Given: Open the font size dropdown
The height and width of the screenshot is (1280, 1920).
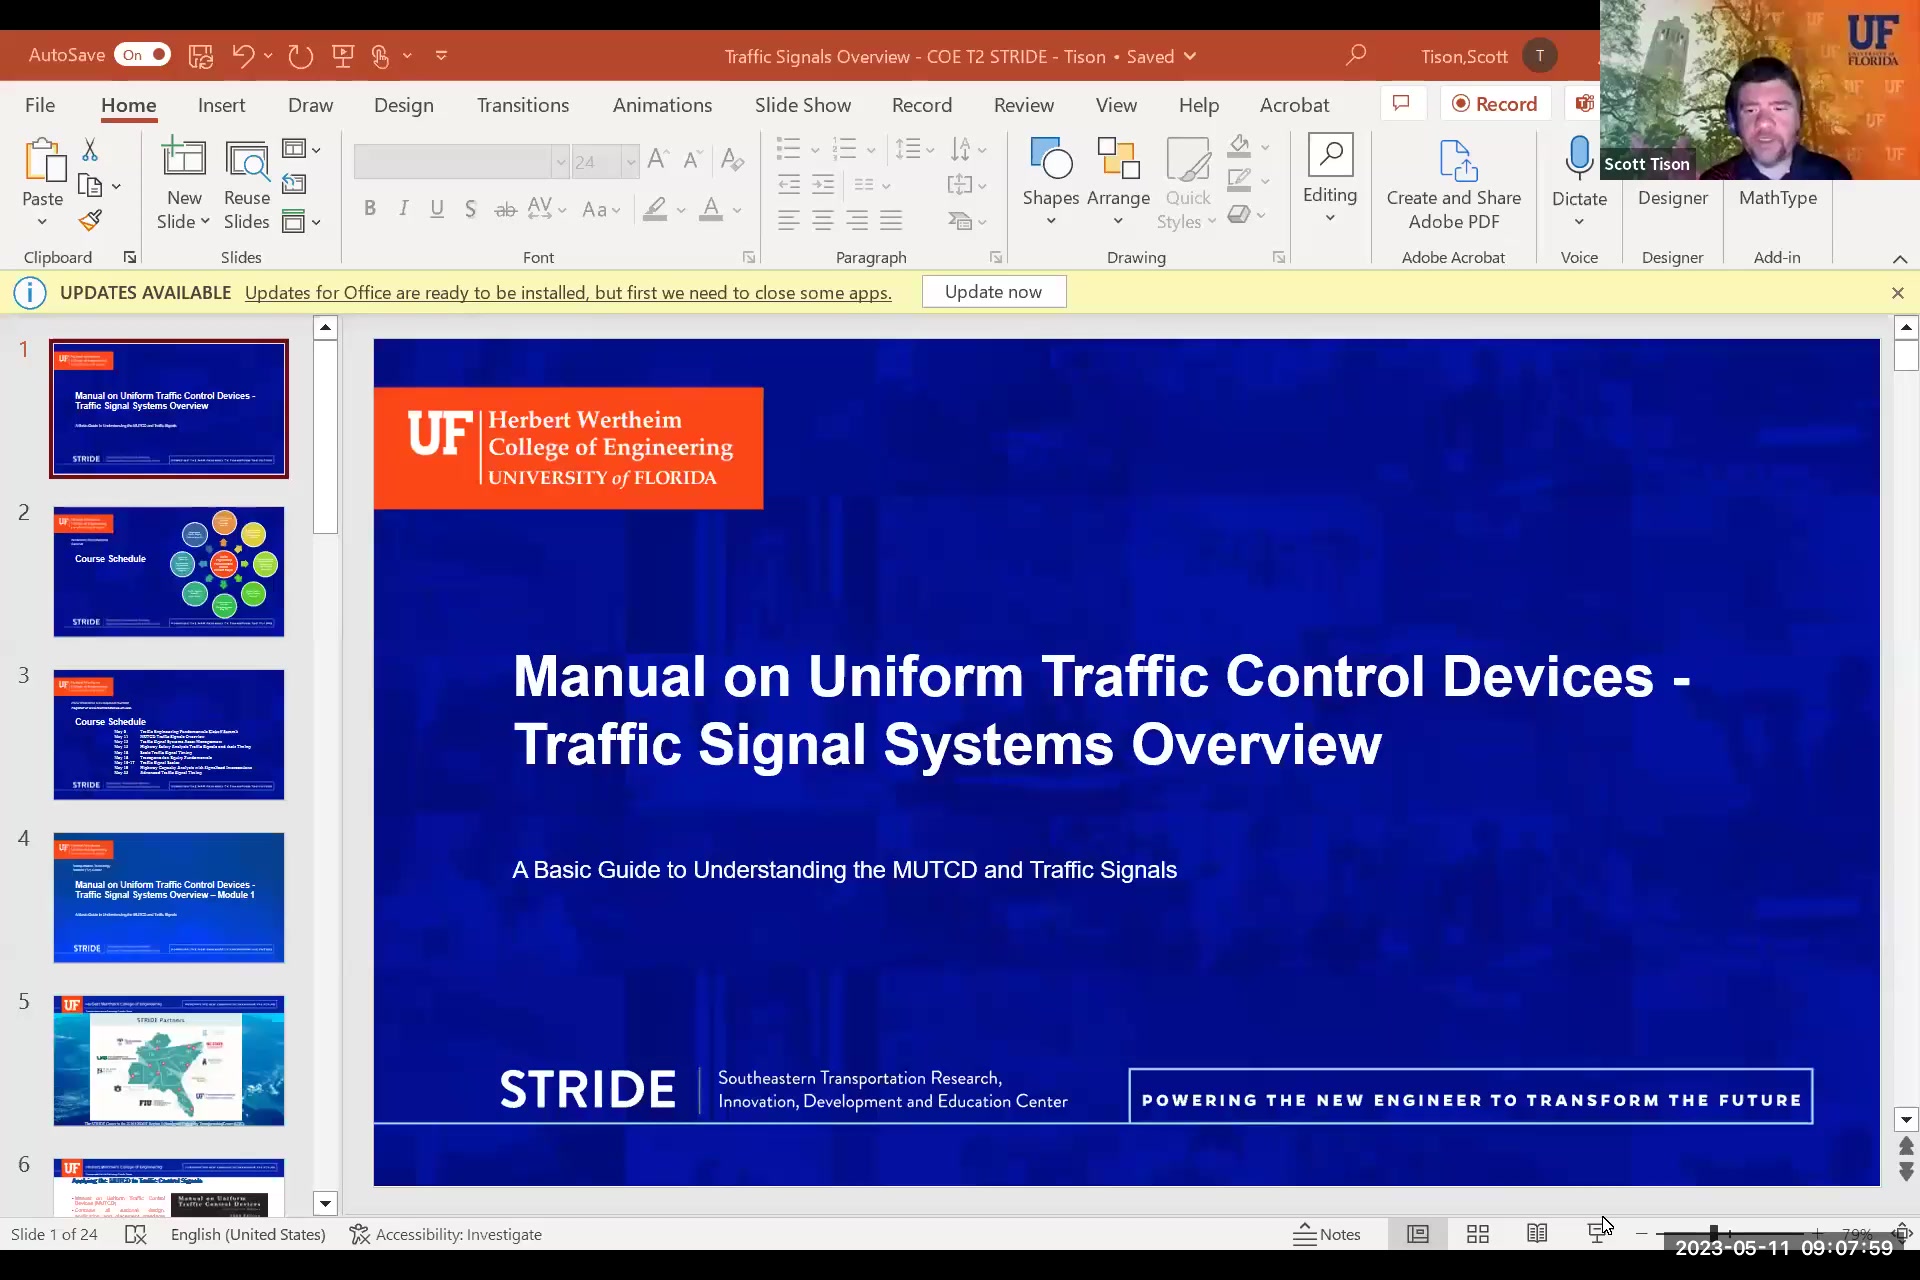Looking at the screenshot, I should tap(630, 161).
